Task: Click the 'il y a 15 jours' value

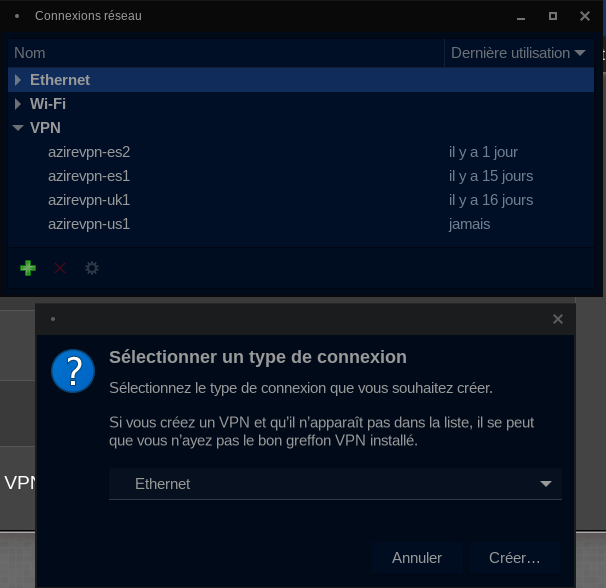Action: (491, 176)
